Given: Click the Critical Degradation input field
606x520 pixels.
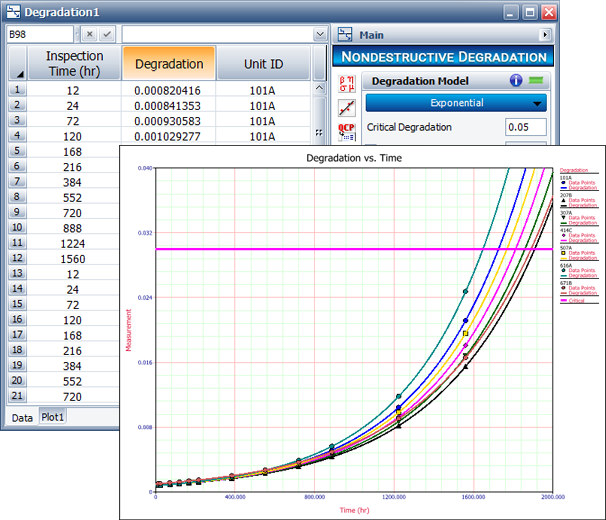Looking at the screenshot, I should coord(525,127).
